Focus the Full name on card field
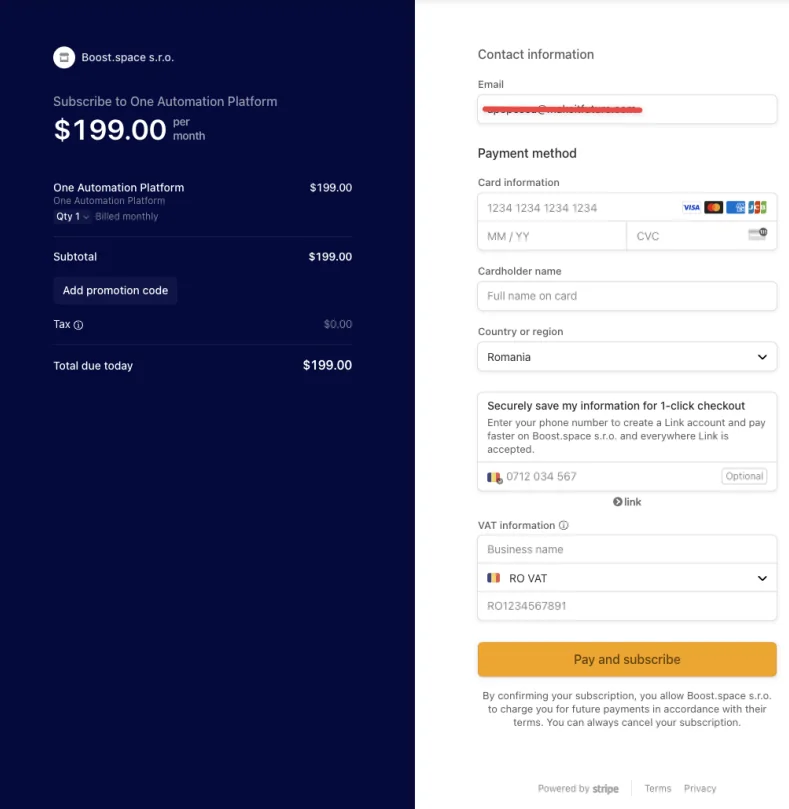The width and height of the screenshot is (789, 809). coord(627,296)
